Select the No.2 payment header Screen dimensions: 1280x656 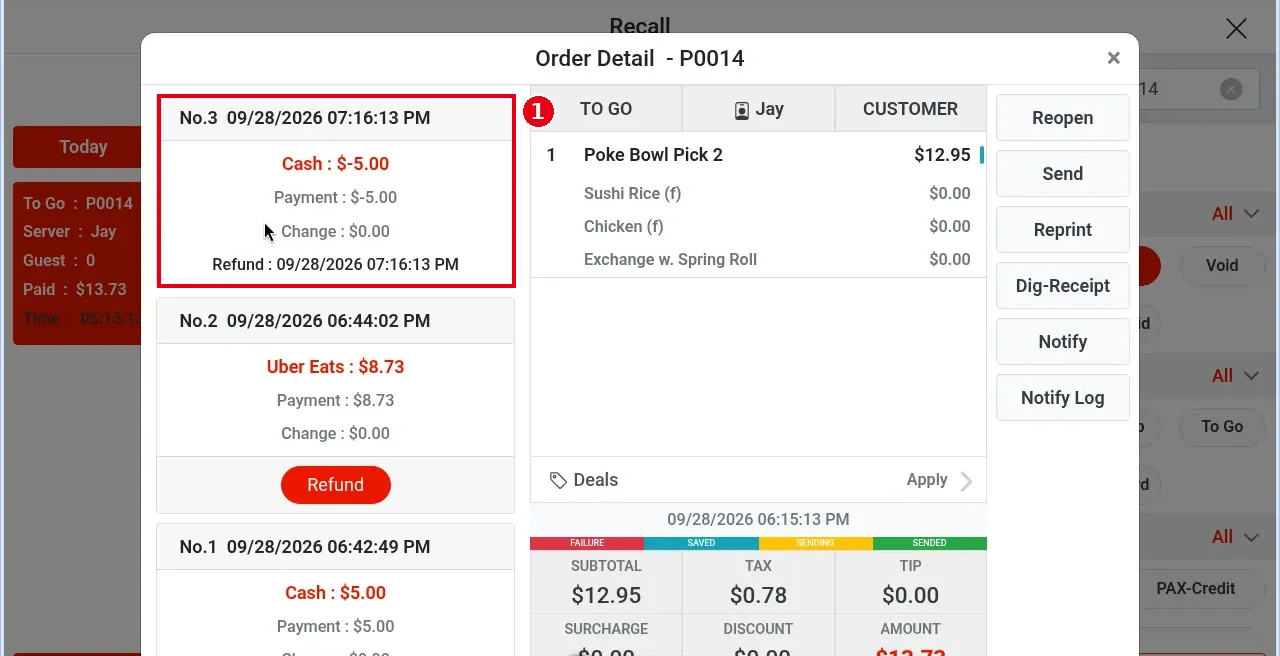336,321
